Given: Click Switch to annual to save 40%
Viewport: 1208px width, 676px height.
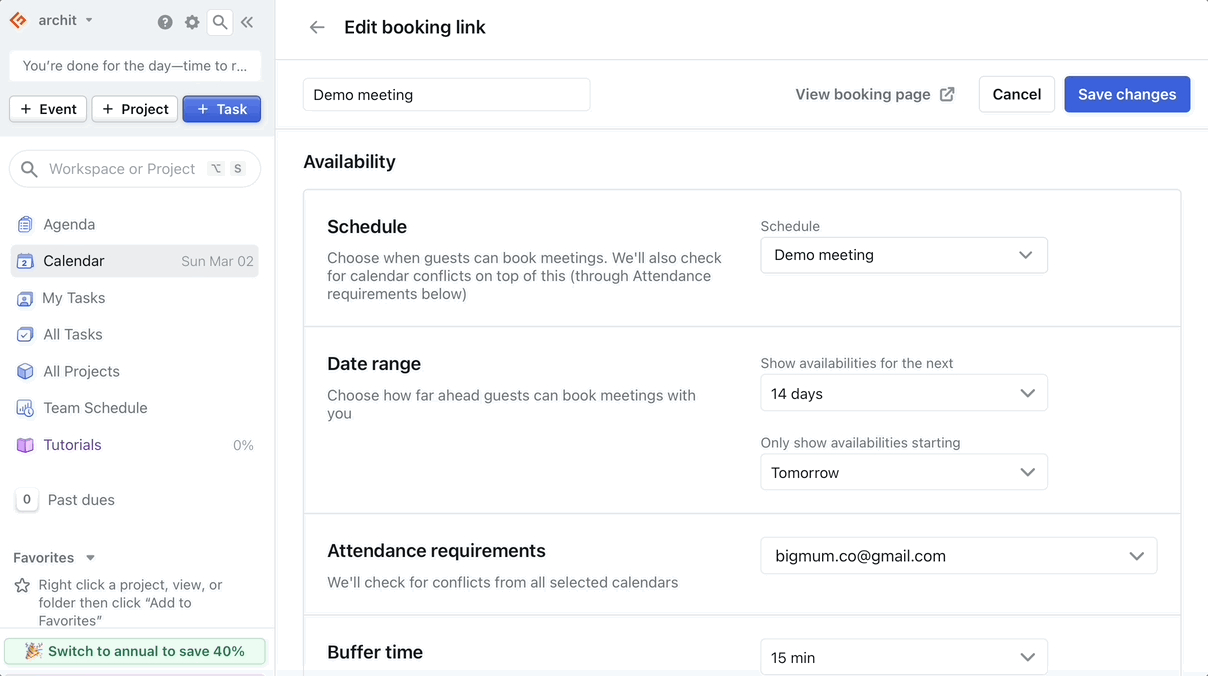Looking at the screenshot, I should click(x=135, y=650).
